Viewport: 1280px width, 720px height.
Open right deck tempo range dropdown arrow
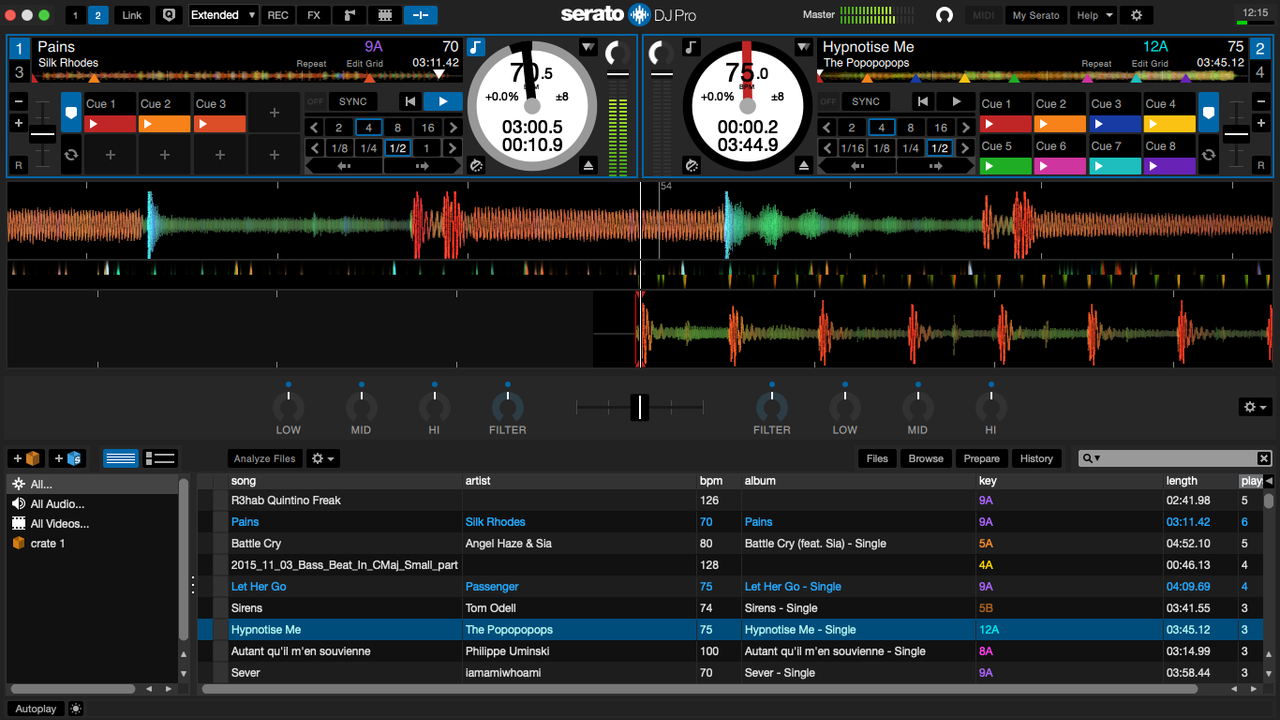click(x=803, y=47)
